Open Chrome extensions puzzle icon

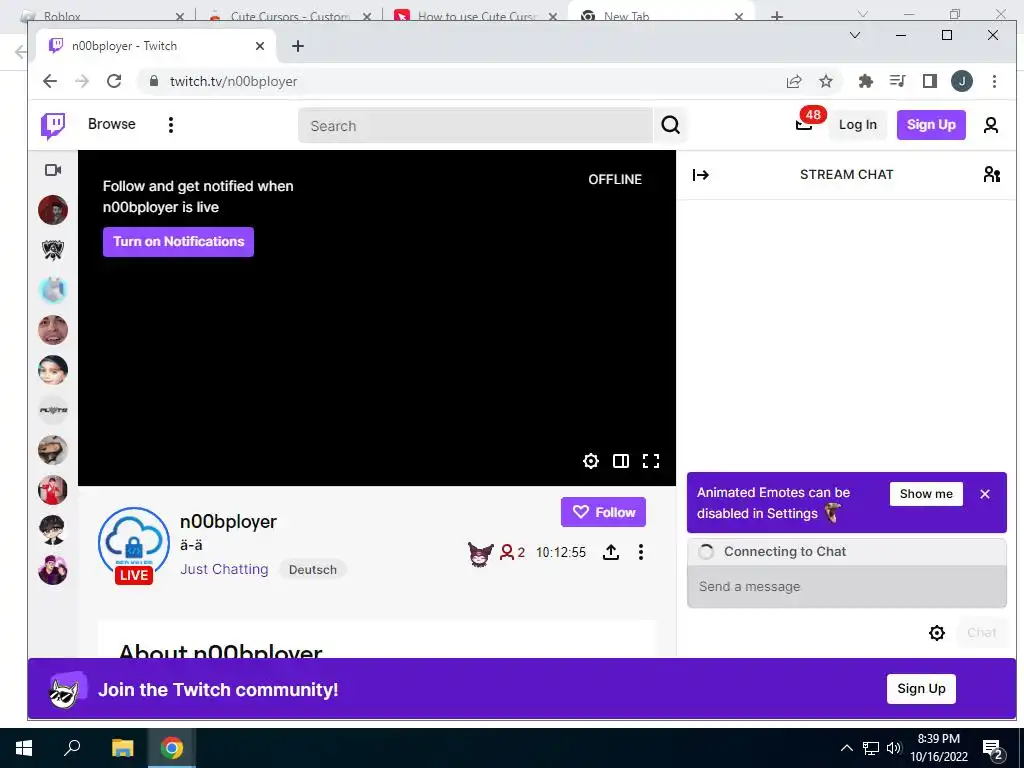866,81
